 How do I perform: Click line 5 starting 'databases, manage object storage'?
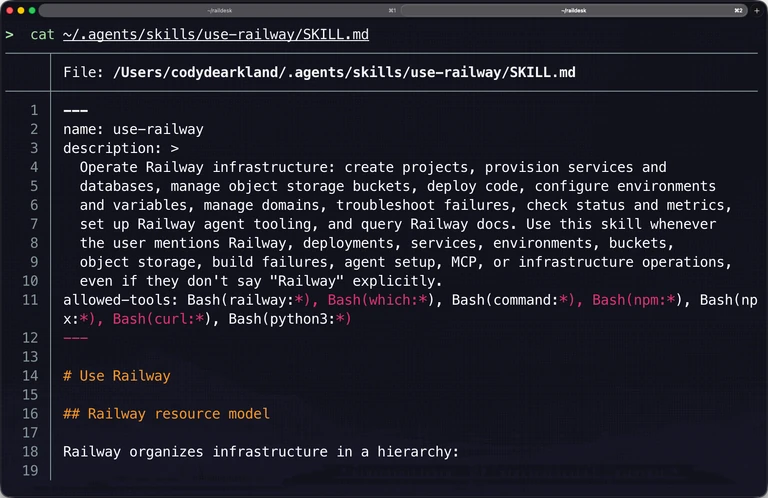tap(397, 187)
